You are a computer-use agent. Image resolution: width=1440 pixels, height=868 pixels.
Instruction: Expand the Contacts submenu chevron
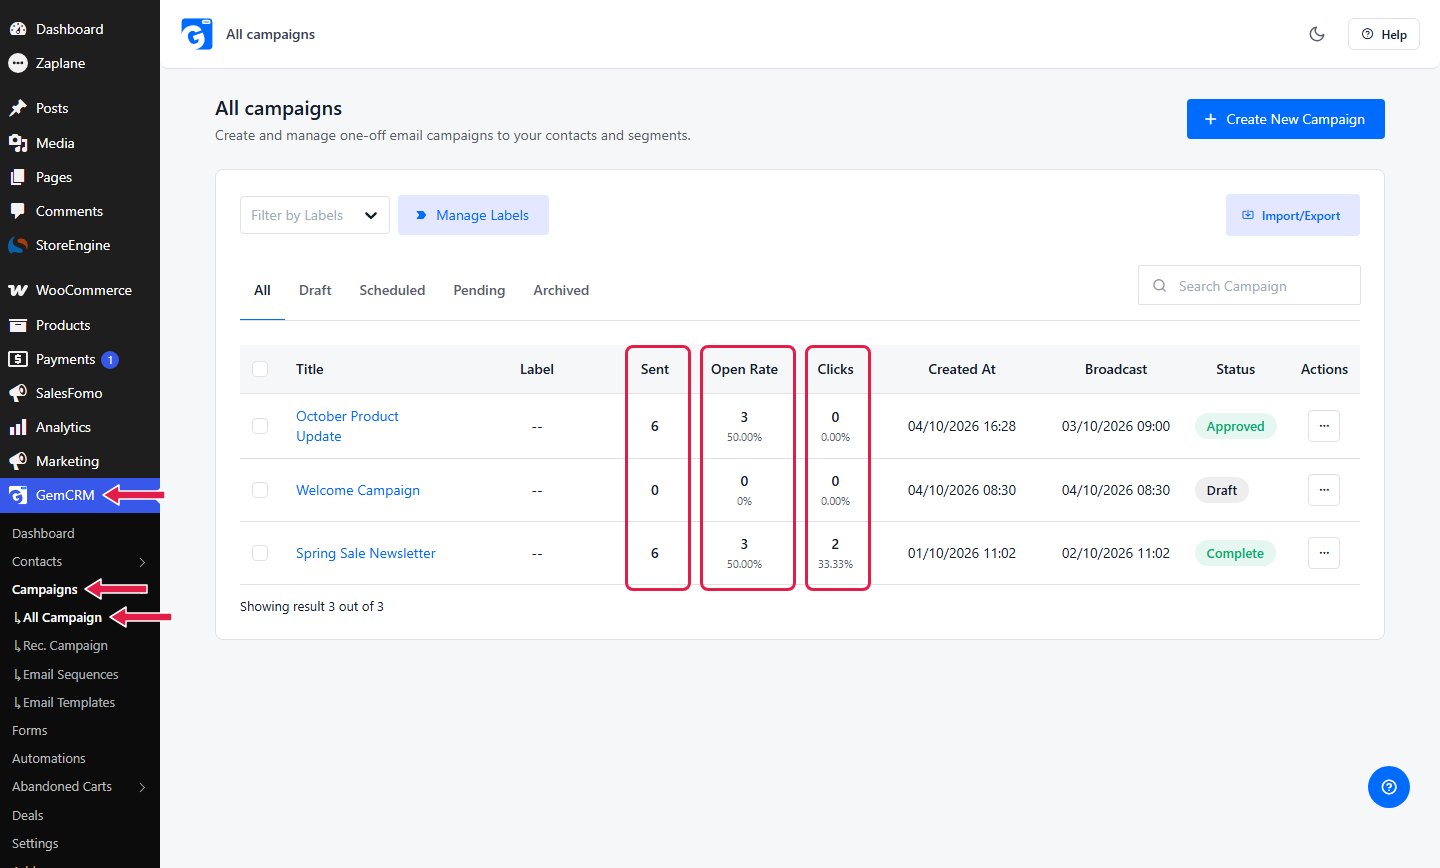coord(142,562)
